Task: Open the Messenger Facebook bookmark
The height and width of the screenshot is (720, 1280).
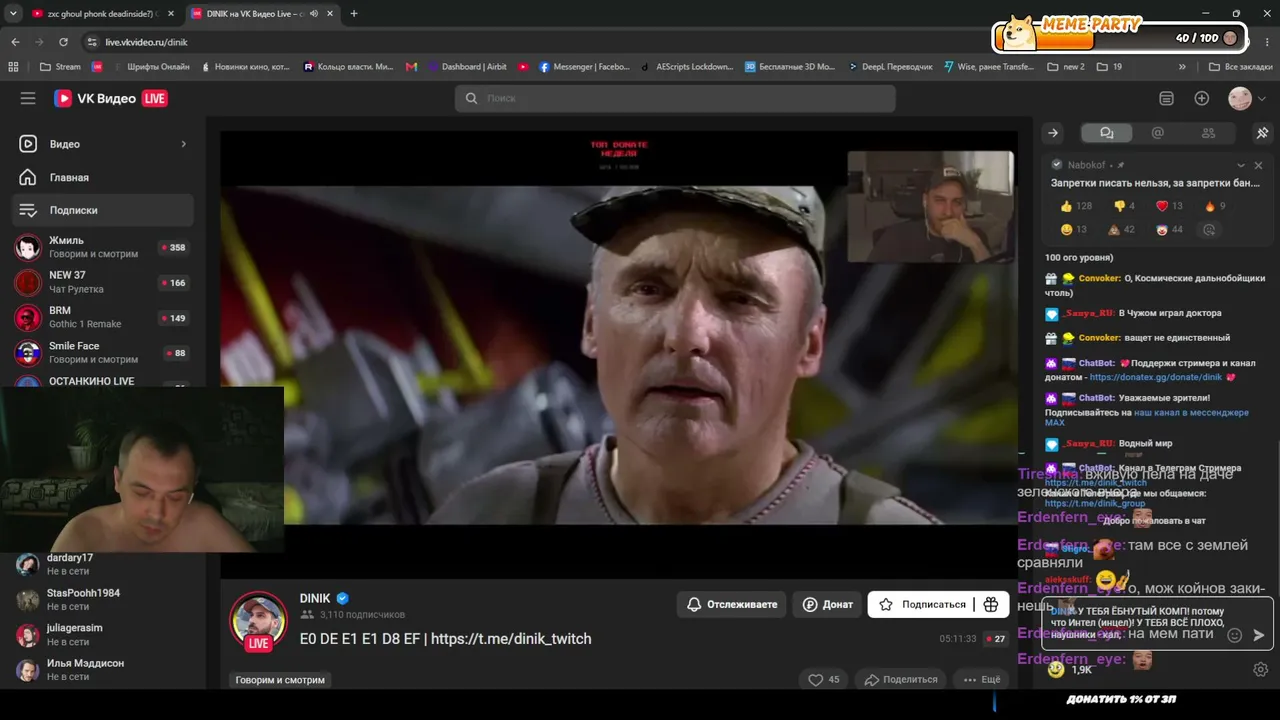Action: pyautogui.click(x=585, y=67)
